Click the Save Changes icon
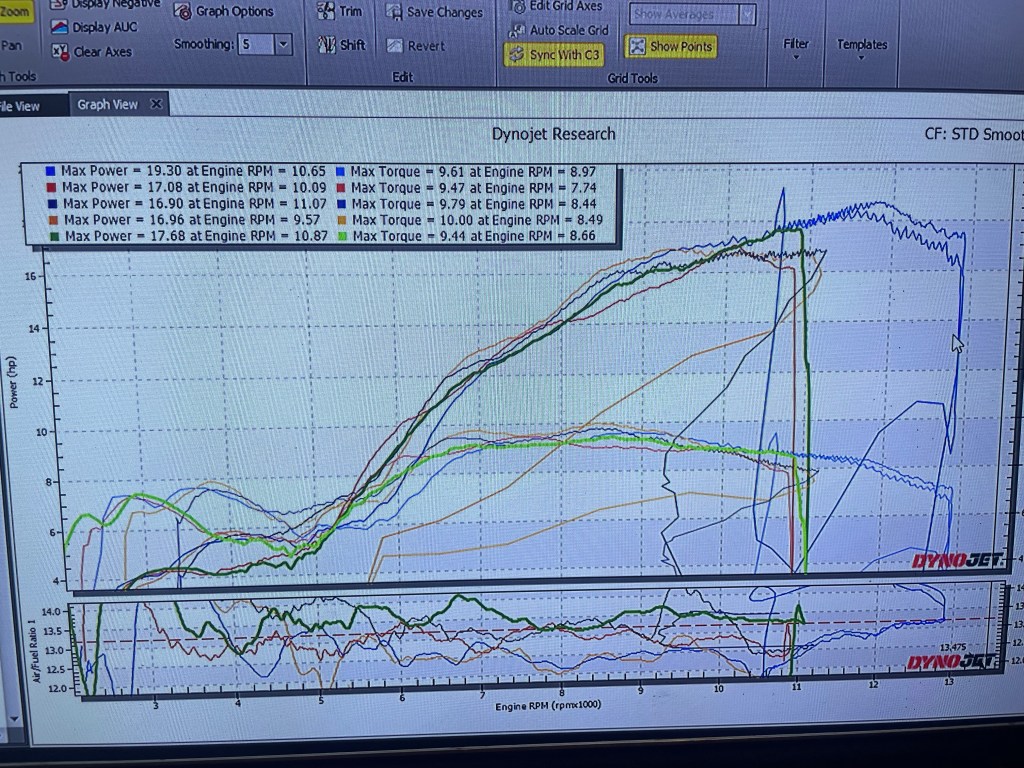 tap(393, 12)
